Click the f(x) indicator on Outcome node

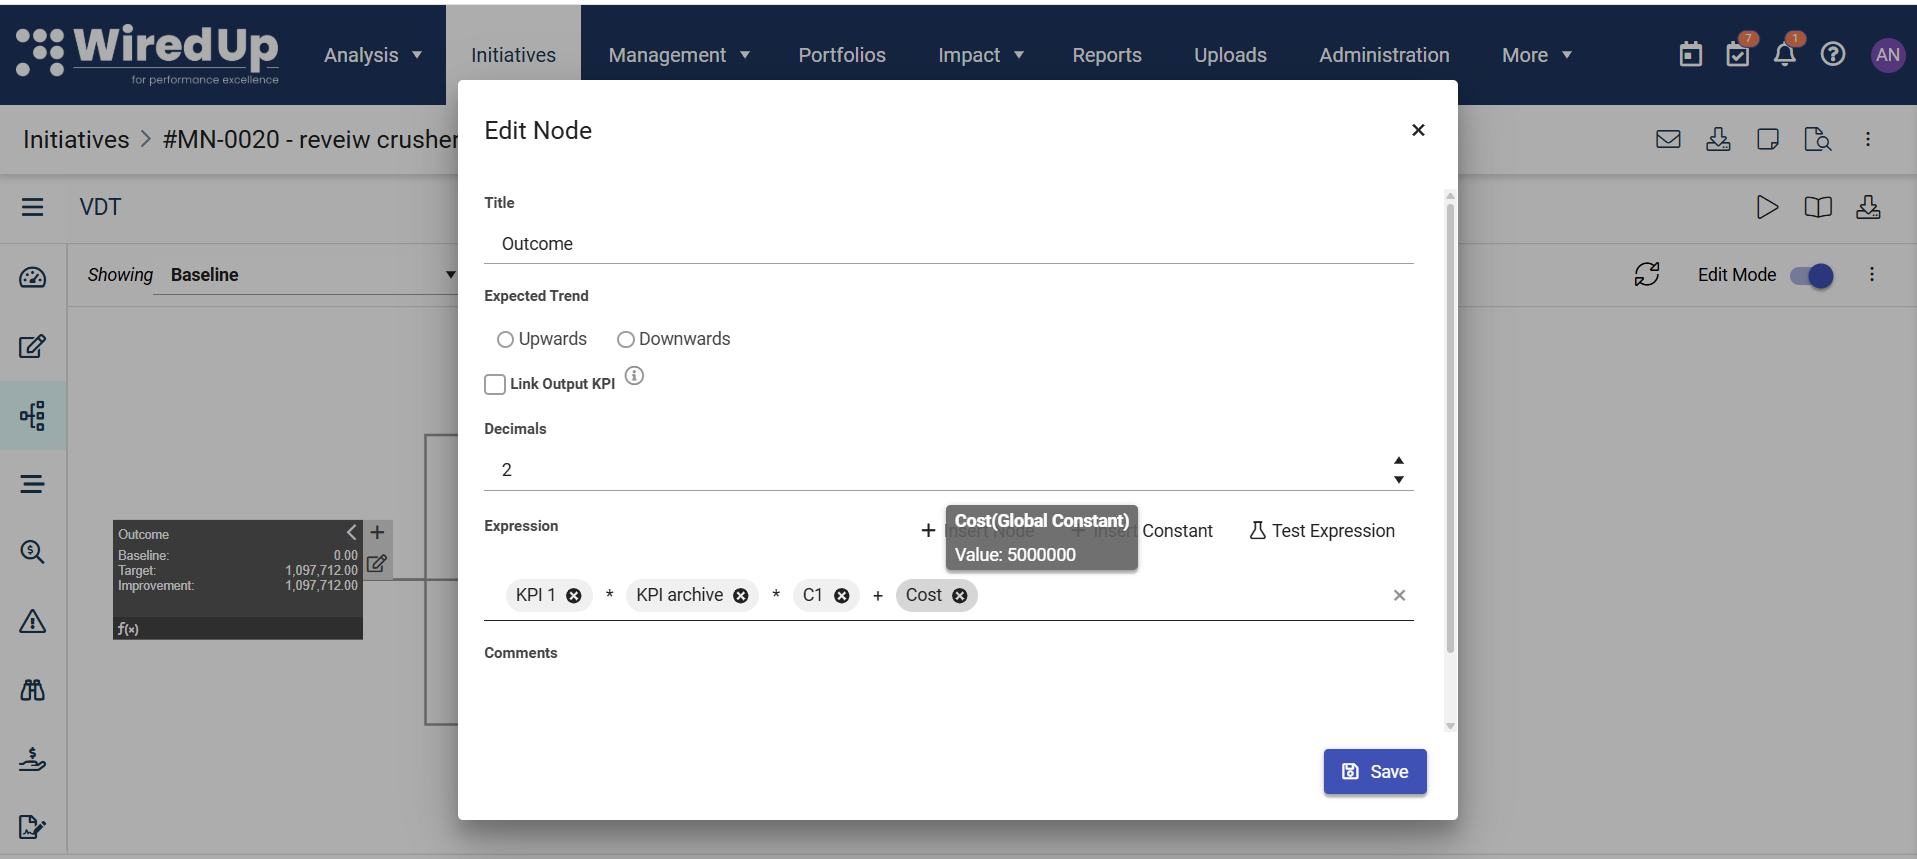[128, 629]
